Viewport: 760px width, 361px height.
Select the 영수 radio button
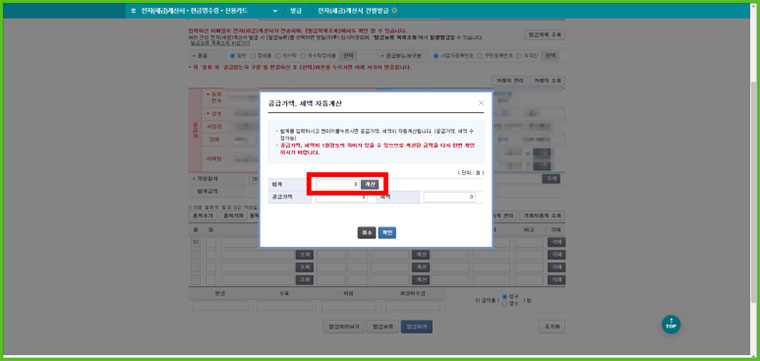coord(505,303)
